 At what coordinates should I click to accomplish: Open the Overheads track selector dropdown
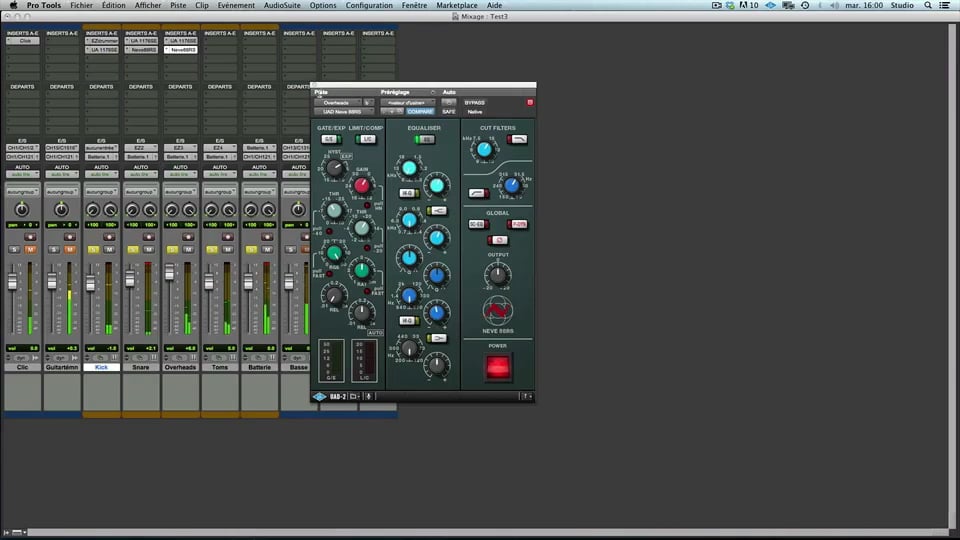[338, 102]
